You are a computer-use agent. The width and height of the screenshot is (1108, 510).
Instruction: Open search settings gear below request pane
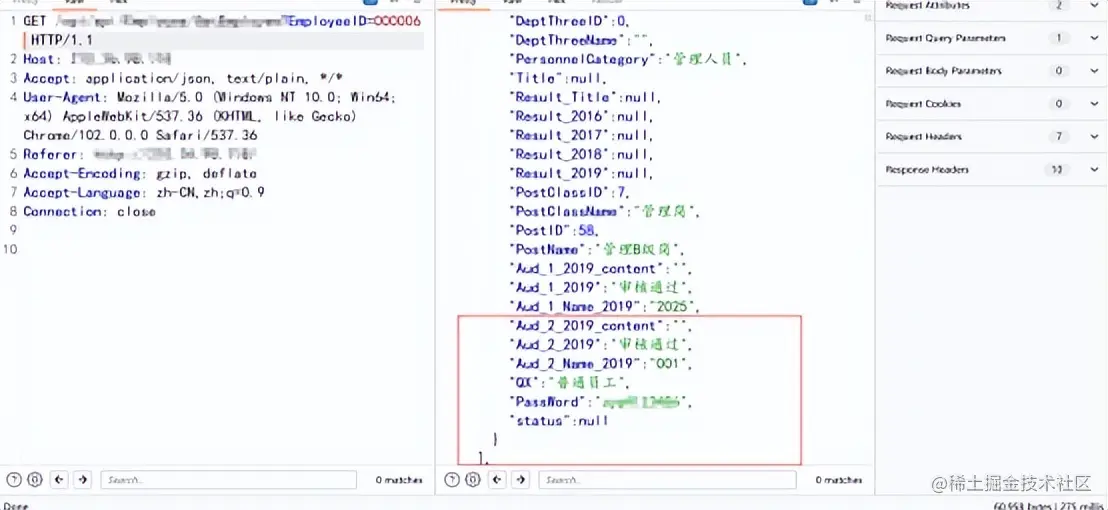[35, 480]
